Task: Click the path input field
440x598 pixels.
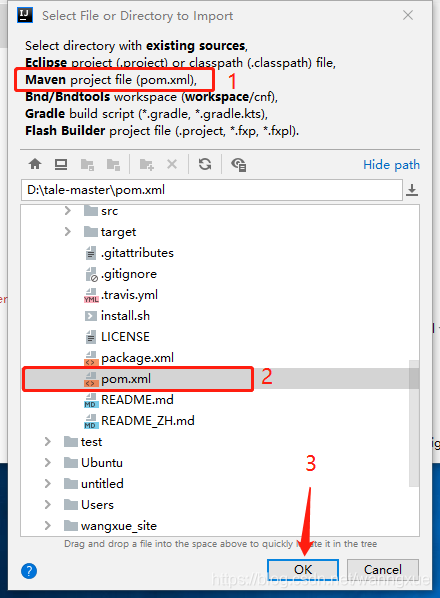Action: 212,190
